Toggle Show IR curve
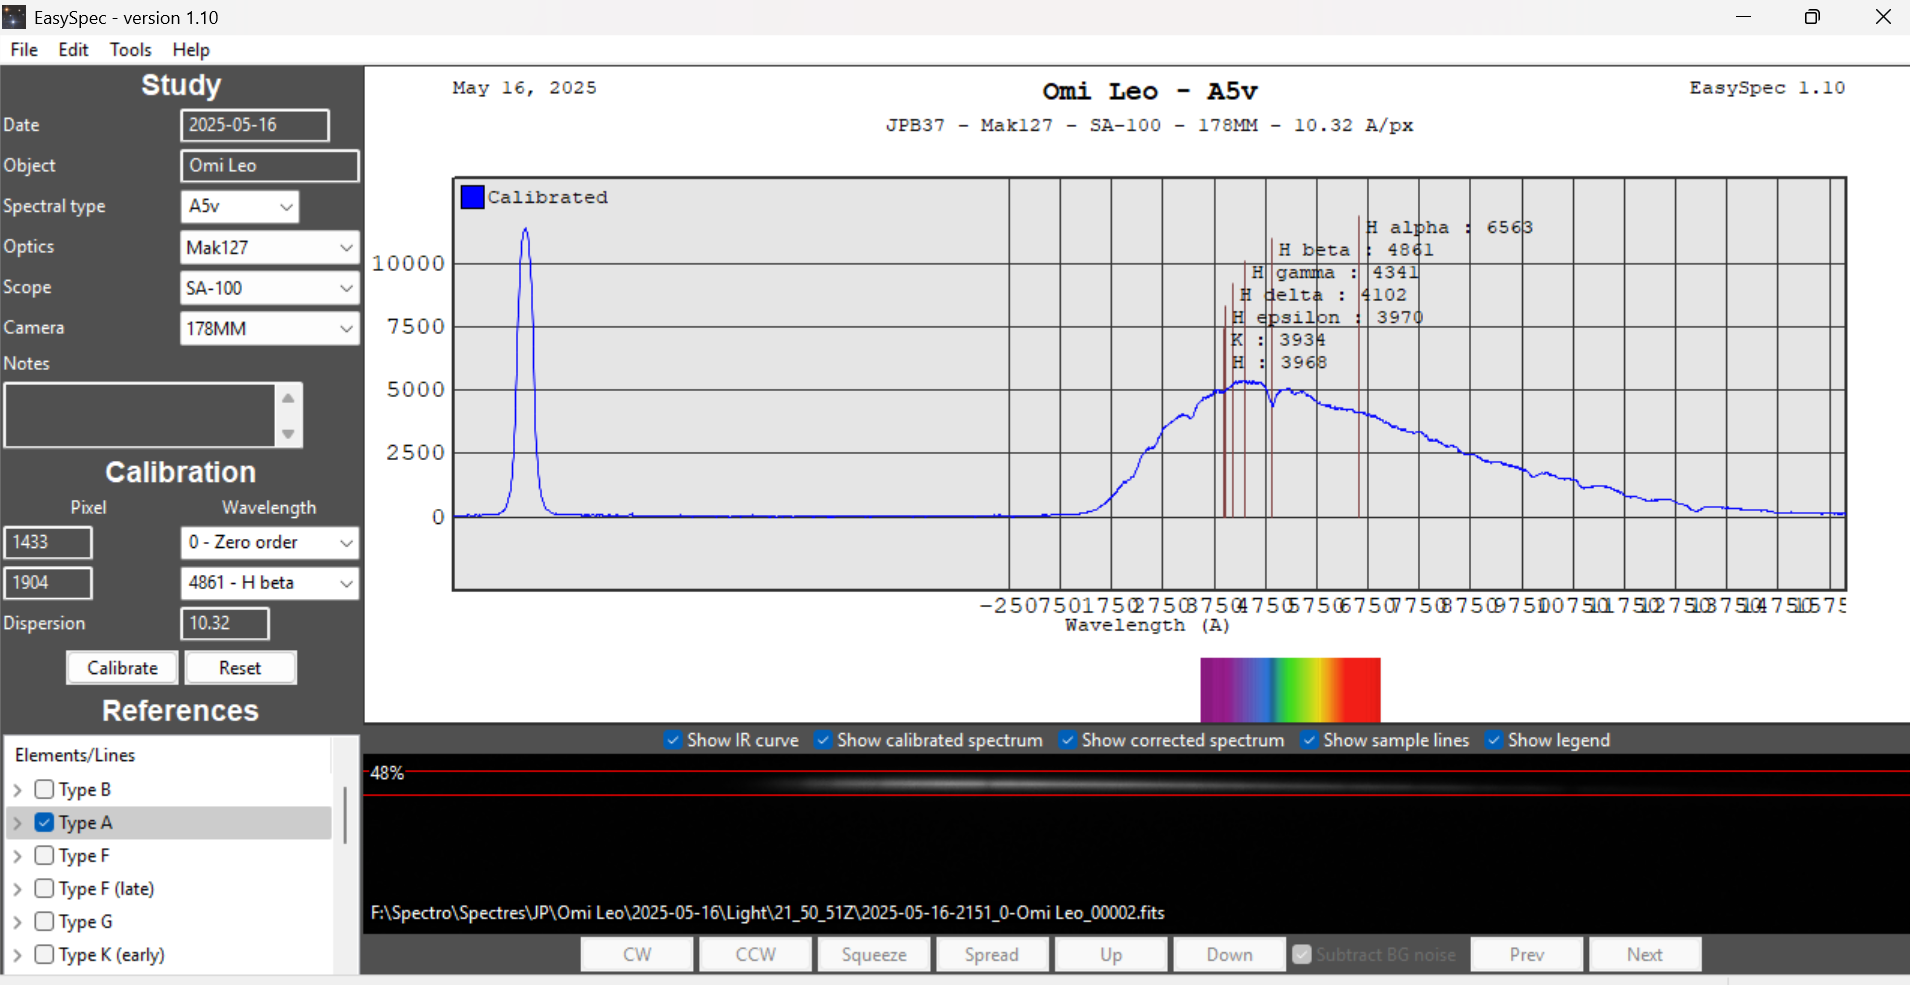This screenshot has width=1910, height=985. (x=673, y=740)
